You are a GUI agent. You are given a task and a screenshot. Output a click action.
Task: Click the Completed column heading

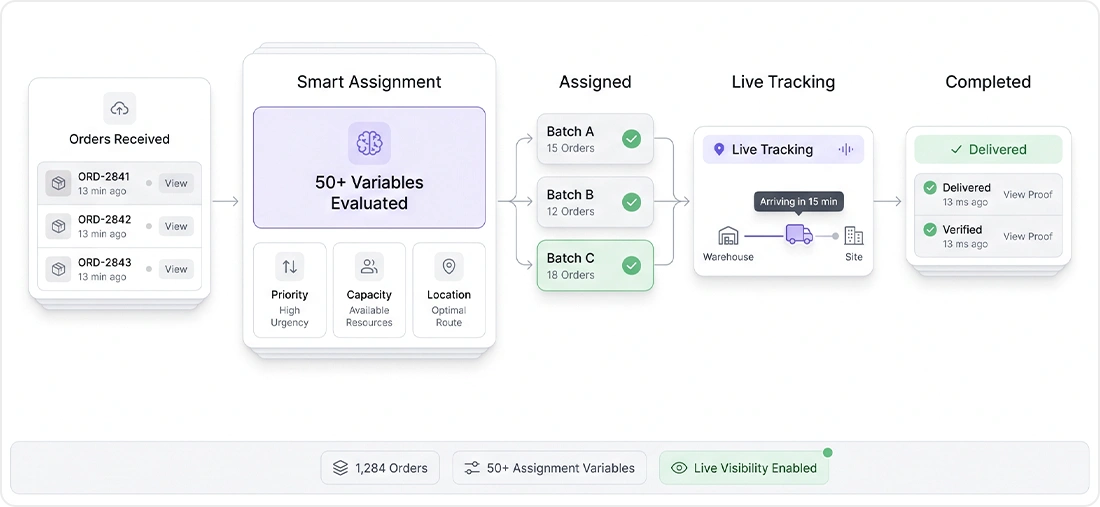[x=988, y=82]
